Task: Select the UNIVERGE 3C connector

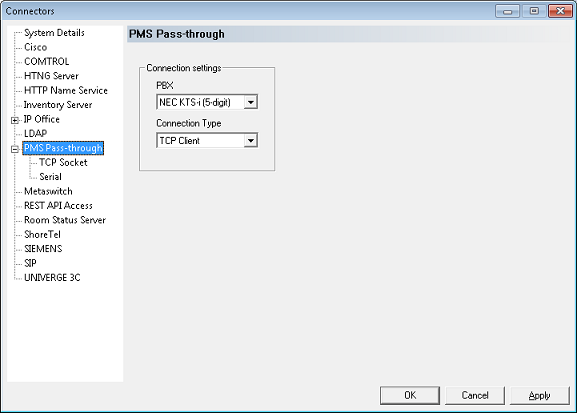Action: click(x=52, y=278)
